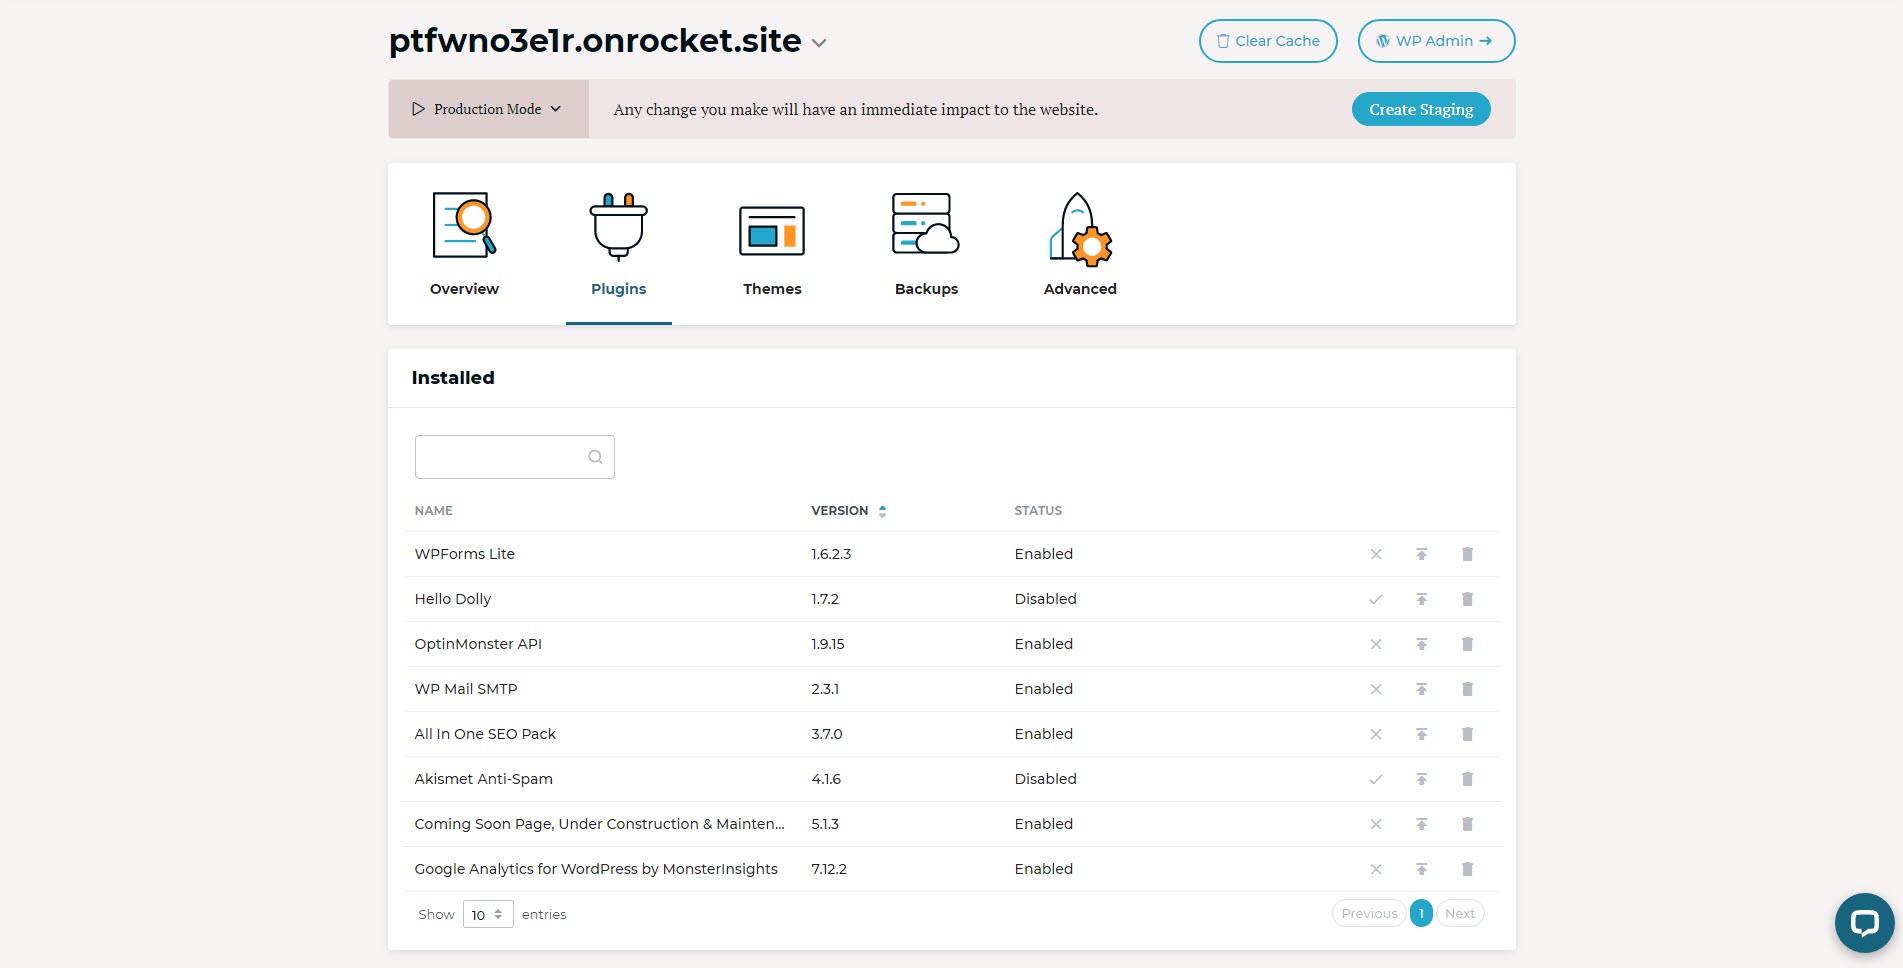Update the OptinMonster API plugin
1903x968 pixels.
click(x=1421, y=644)
